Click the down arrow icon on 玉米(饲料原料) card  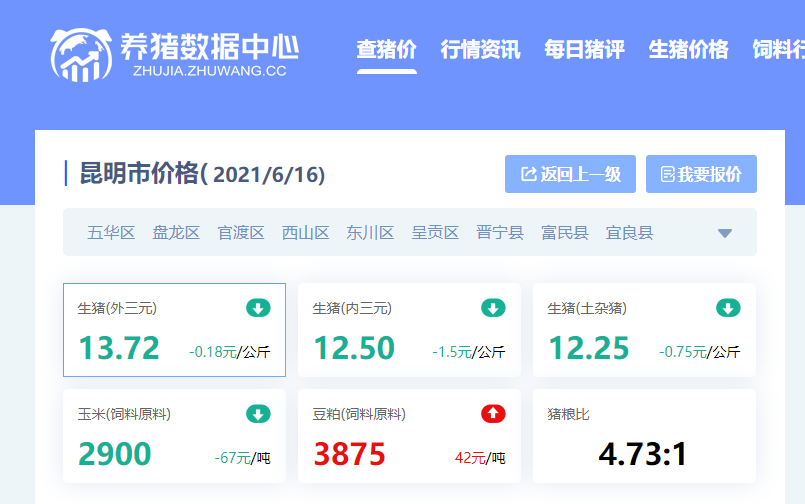258,414
